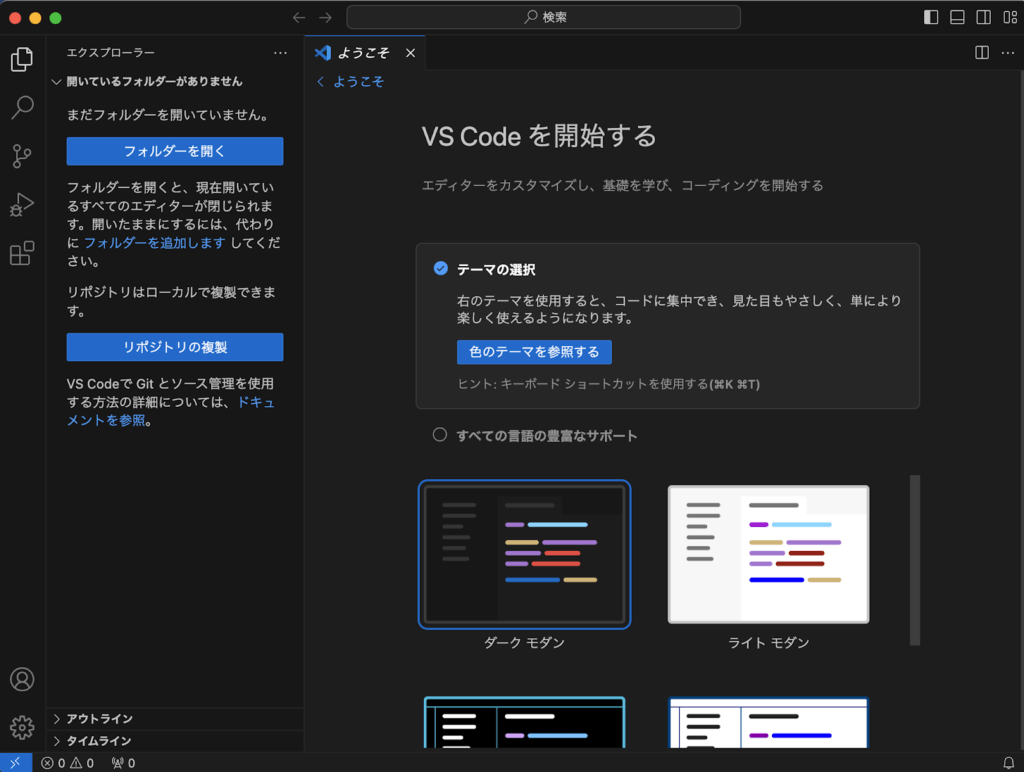Select the ライト モダン theme swatch
This screenshot has width=1024, height=772.
tap(768, 555)
